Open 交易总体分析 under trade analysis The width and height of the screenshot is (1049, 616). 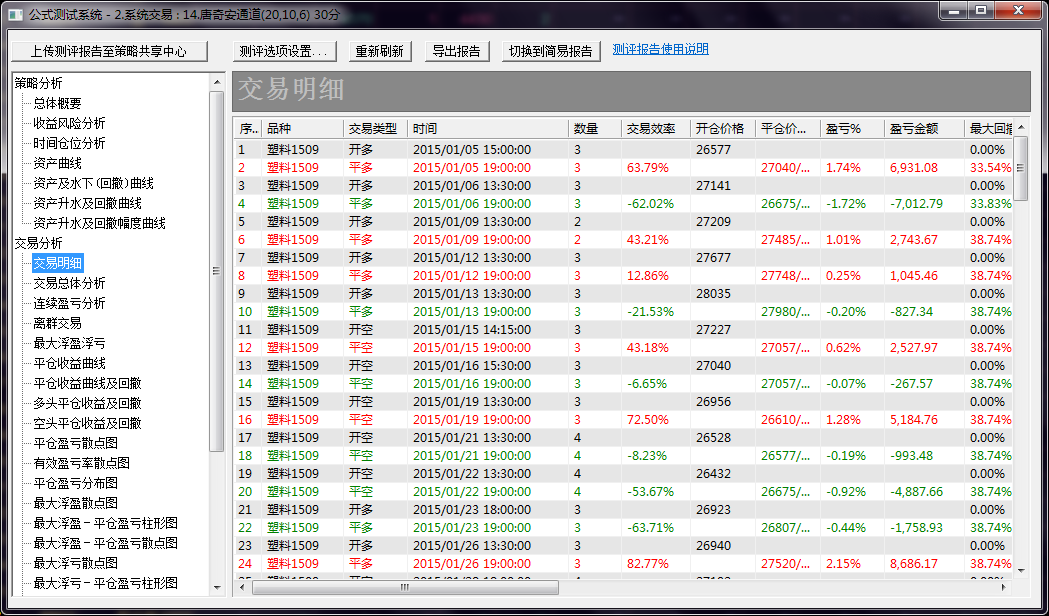tap(69, 283)
